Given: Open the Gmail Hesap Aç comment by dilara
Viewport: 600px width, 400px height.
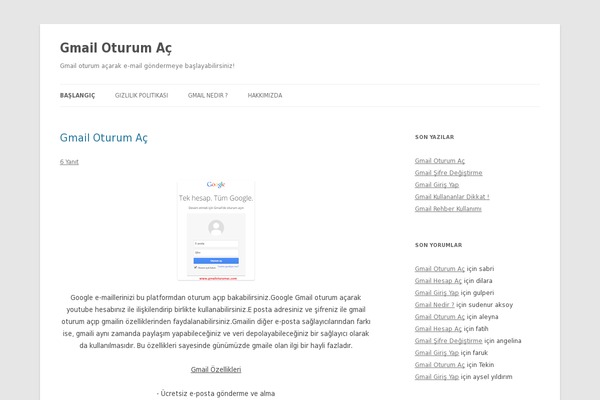Looking at the screenshot, I should coord(437,281).
